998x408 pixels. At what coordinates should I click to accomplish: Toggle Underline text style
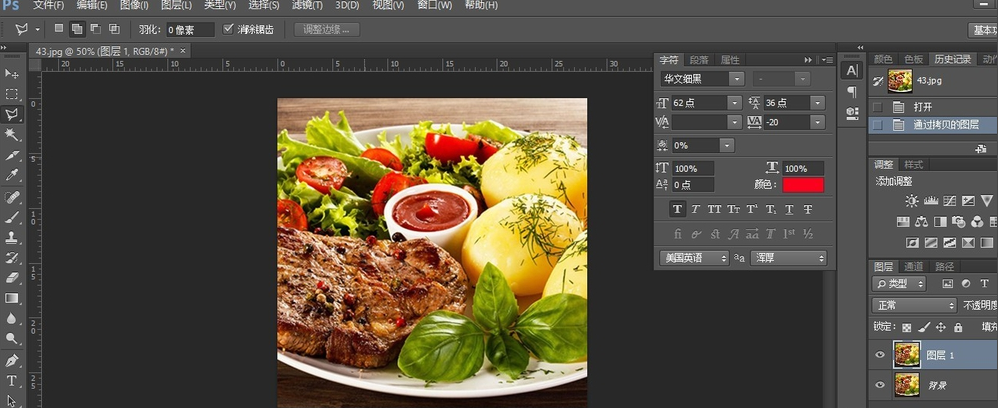point(789,209)
